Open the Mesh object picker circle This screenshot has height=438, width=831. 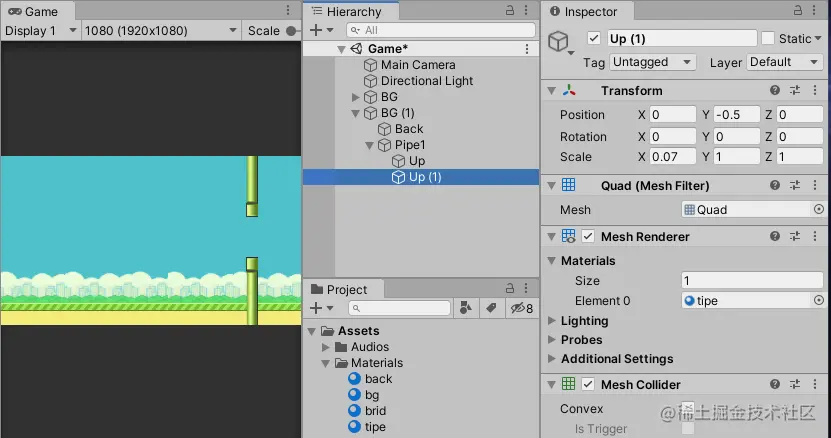(819, 209)
